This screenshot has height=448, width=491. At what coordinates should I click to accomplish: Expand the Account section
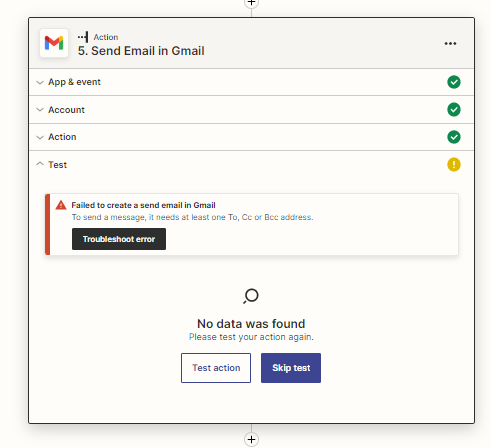[x=251, y=110]
